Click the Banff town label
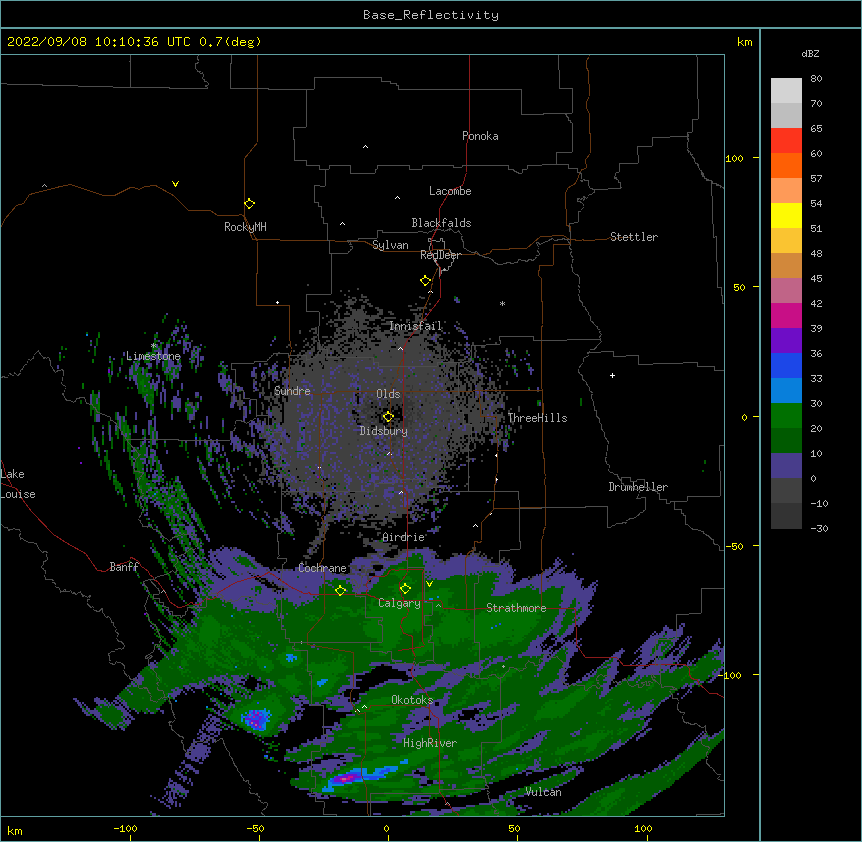 coord(124,567)
